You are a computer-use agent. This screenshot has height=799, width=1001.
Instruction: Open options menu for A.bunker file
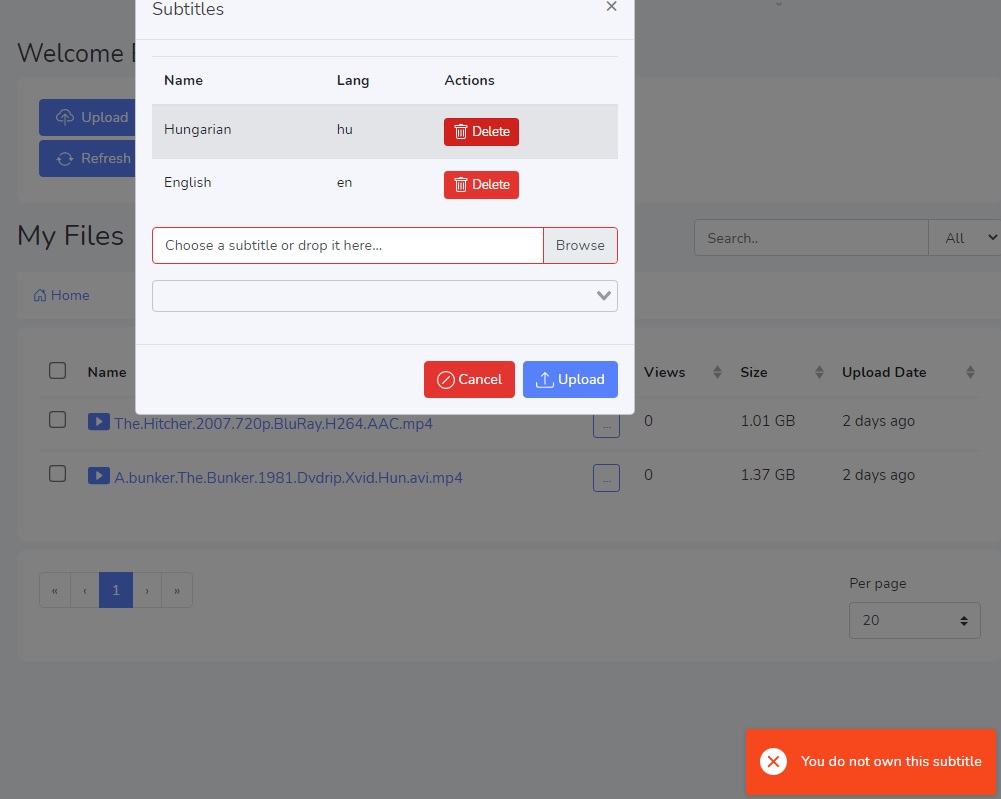tap(606, 478)
